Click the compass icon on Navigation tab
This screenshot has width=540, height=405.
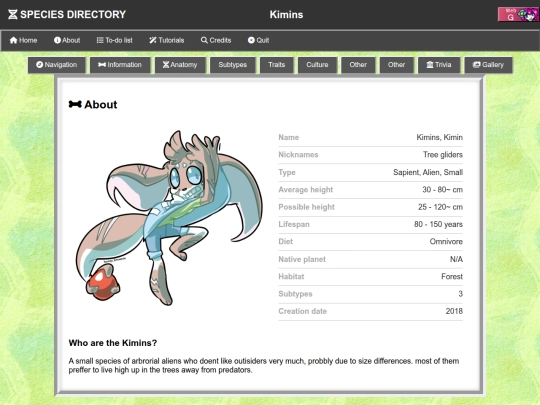(x=40, y=65)
